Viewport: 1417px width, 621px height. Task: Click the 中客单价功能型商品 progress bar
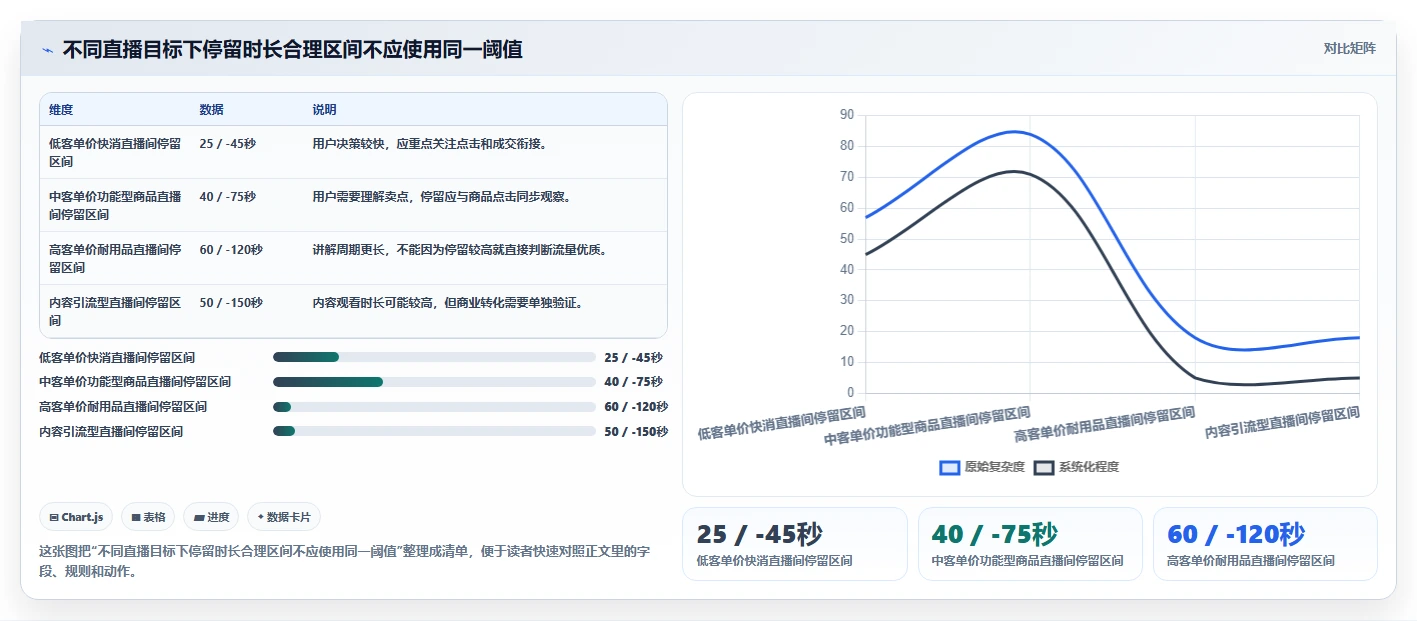434,382
